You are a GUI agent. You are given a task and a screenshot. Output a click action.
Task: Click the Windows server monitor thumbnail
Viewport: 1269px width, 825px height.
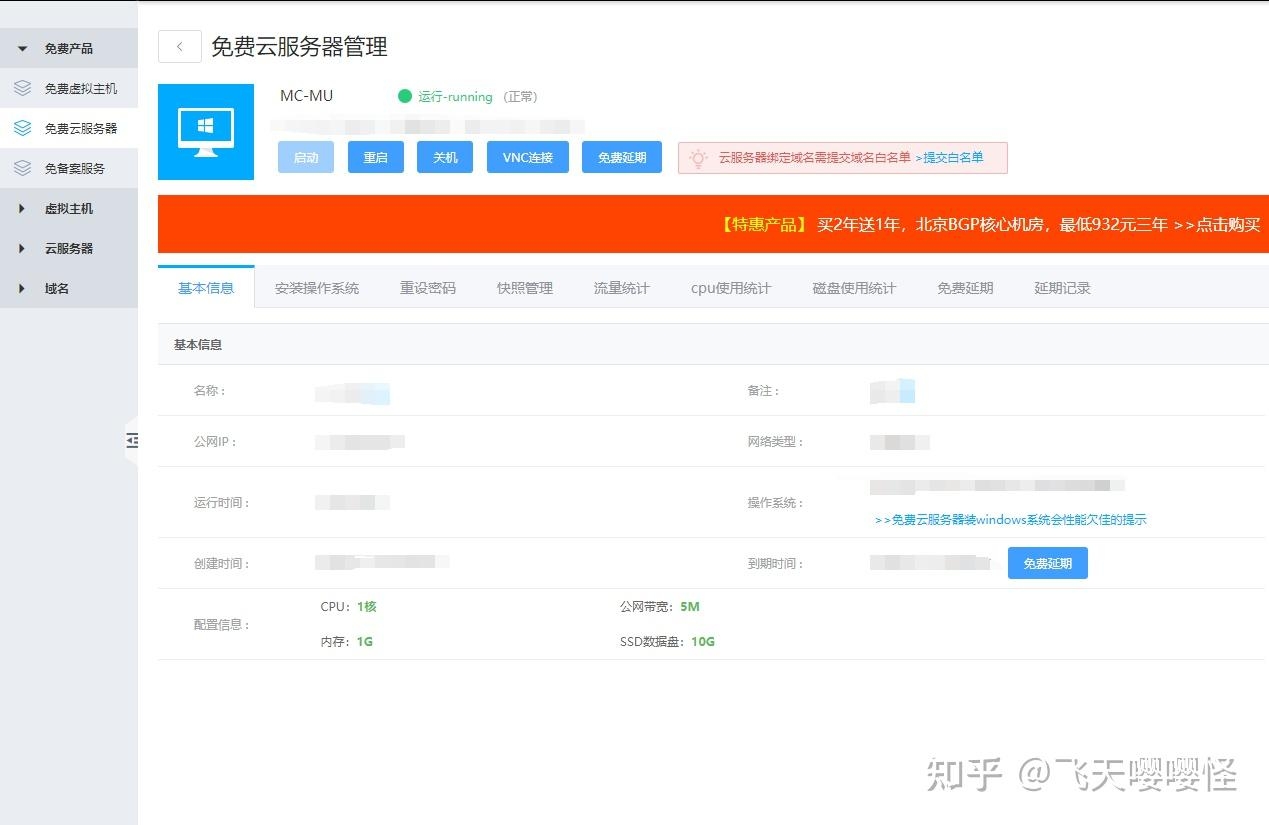[x=205, y=131]
